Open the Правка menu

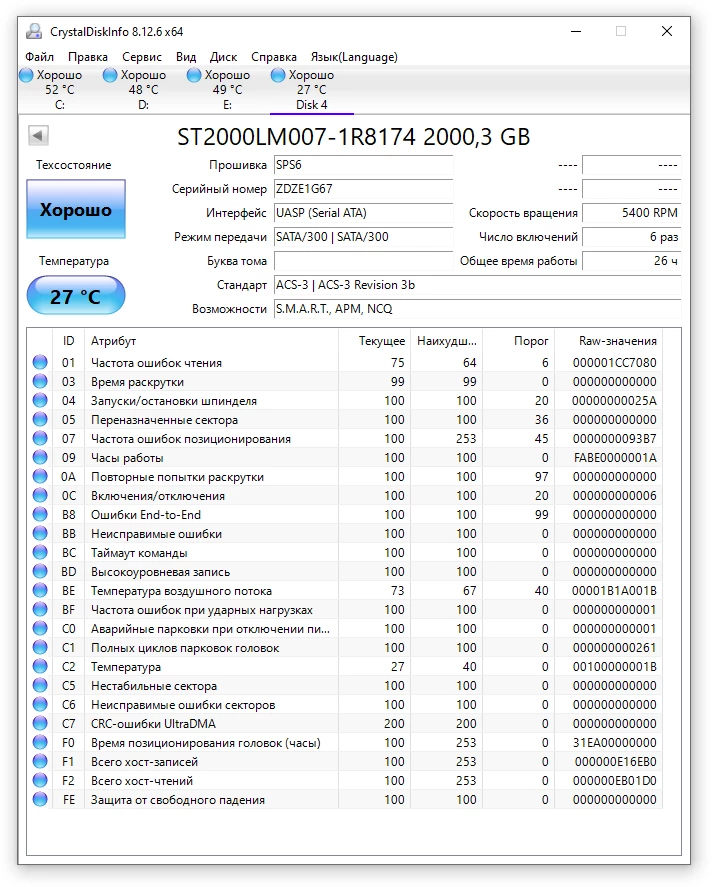pyautogui.click(x=88, y=57)
